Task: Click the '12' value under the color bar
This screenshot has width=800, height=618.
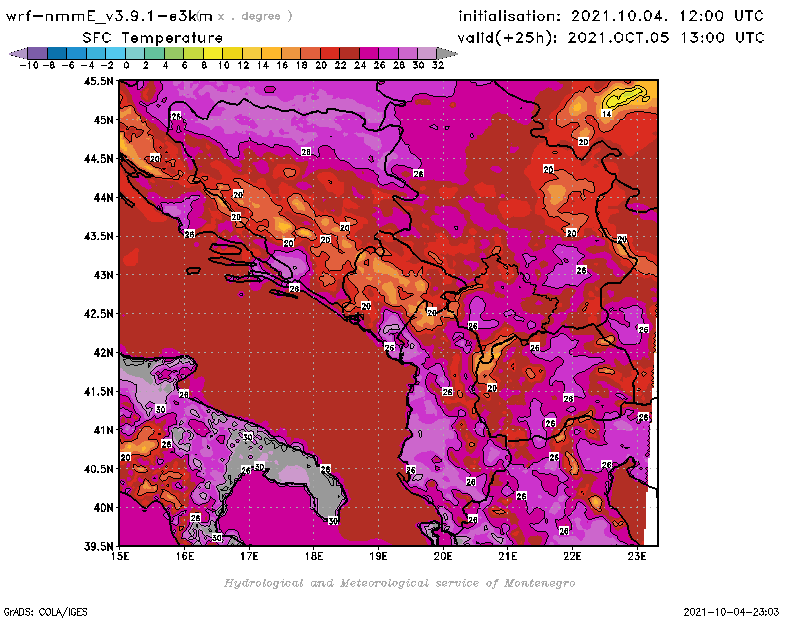Action: point(243,66)
